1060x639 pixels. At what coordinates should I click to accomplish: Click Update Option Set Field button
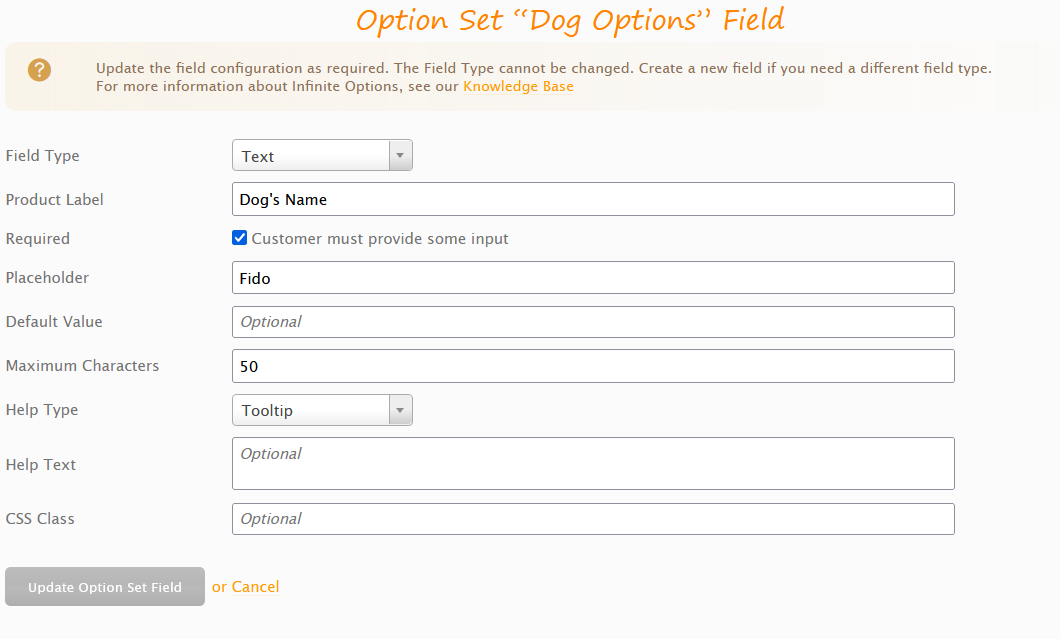click(x=105, y=587)
